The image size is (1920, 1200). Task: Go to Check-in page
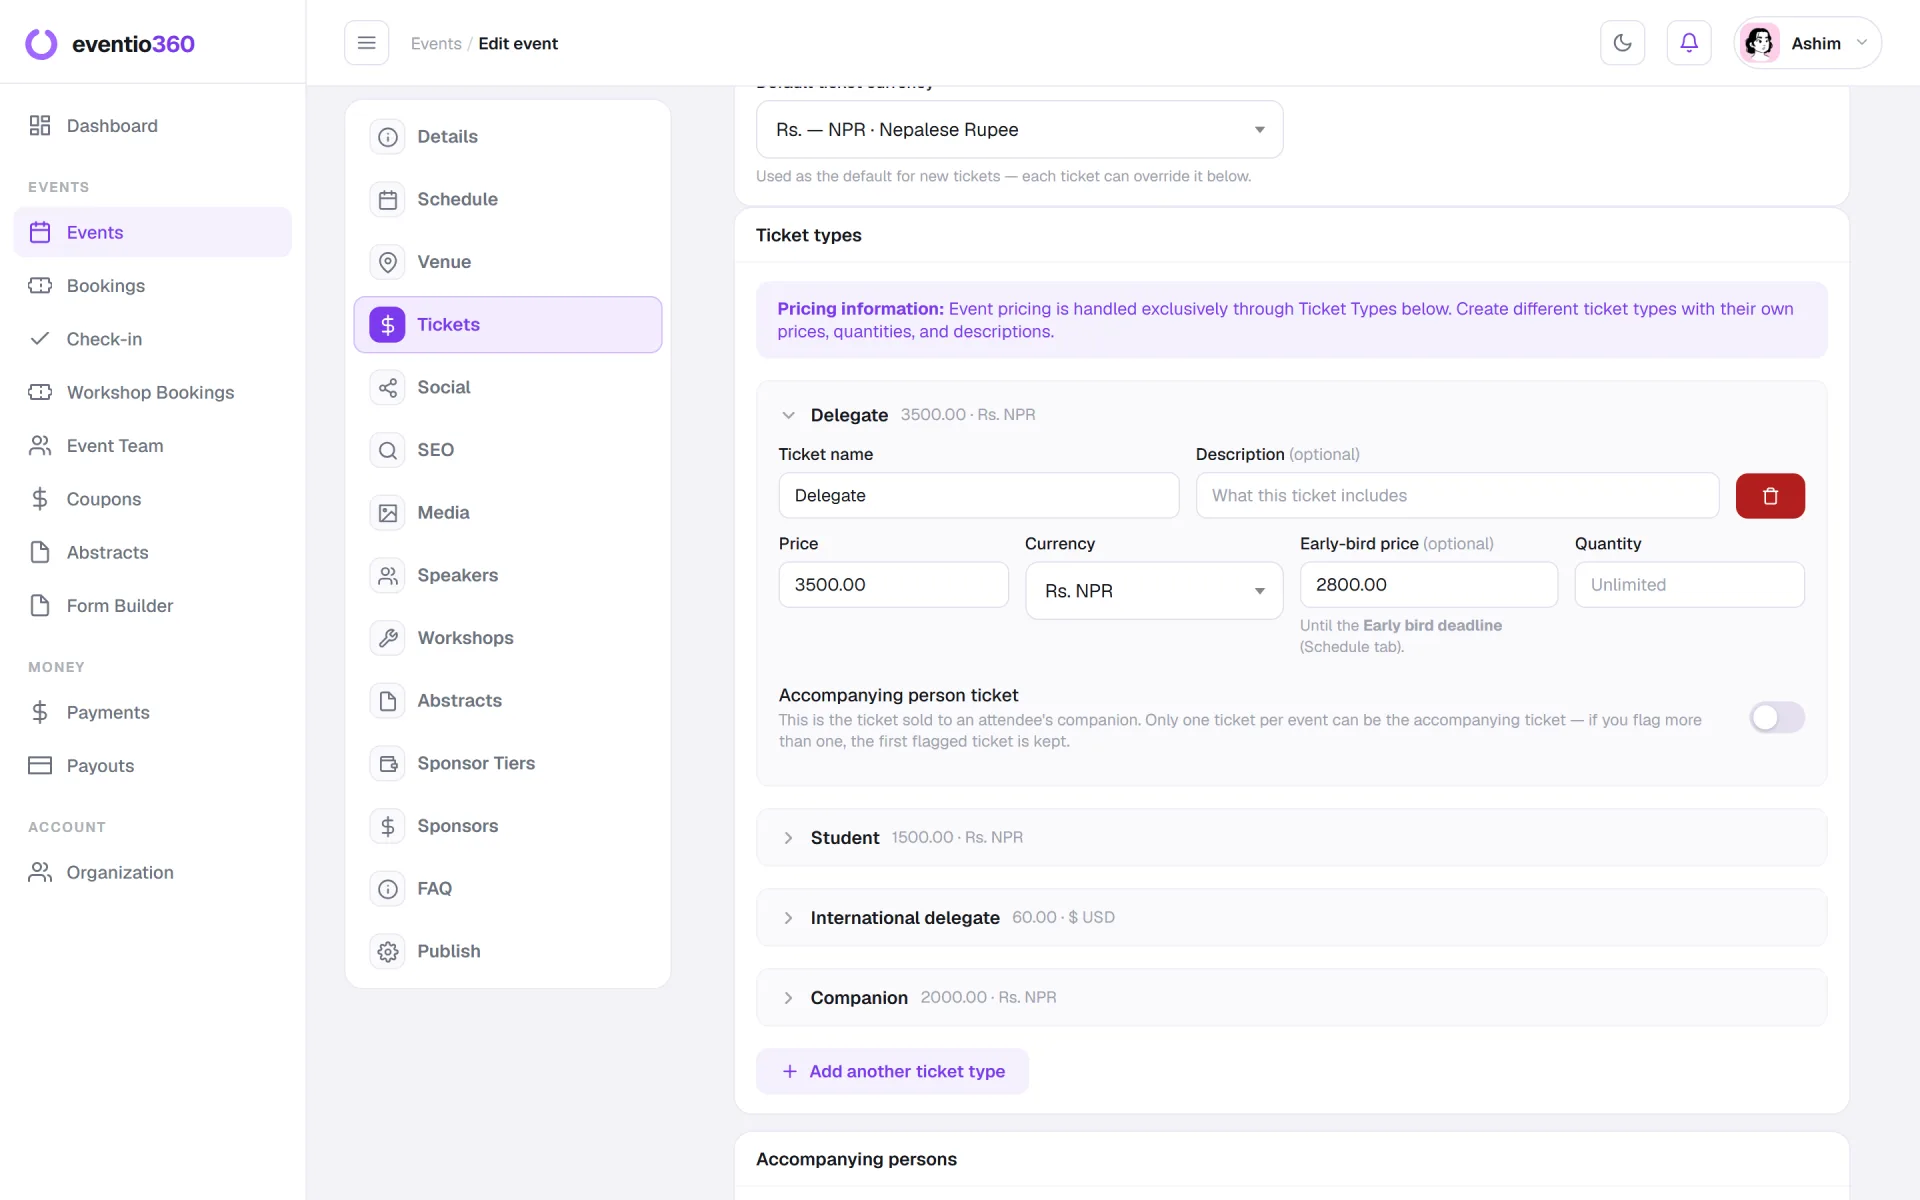[152, 339]
